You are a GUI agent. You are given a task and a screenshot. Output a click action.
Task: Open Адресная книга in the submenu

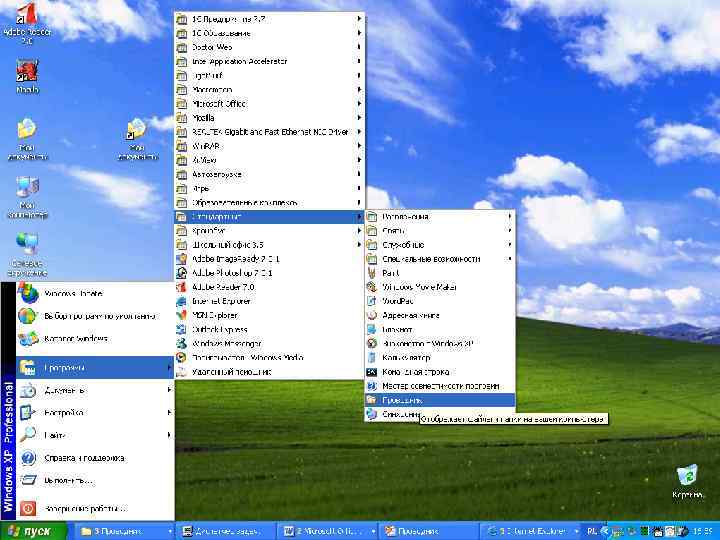click(440, 315)
